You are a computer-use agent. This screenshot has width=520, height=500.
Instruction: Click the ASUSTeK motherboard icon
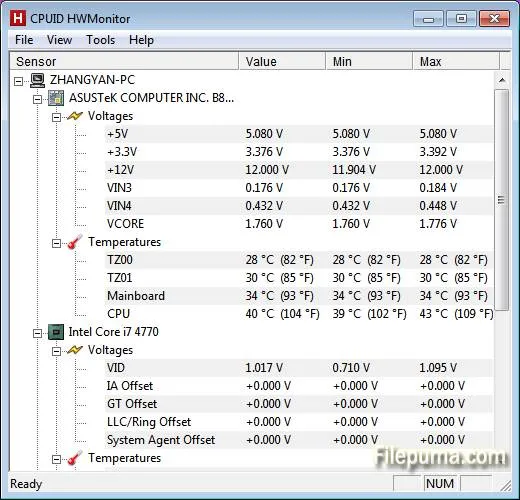click(x=56, y=98)
